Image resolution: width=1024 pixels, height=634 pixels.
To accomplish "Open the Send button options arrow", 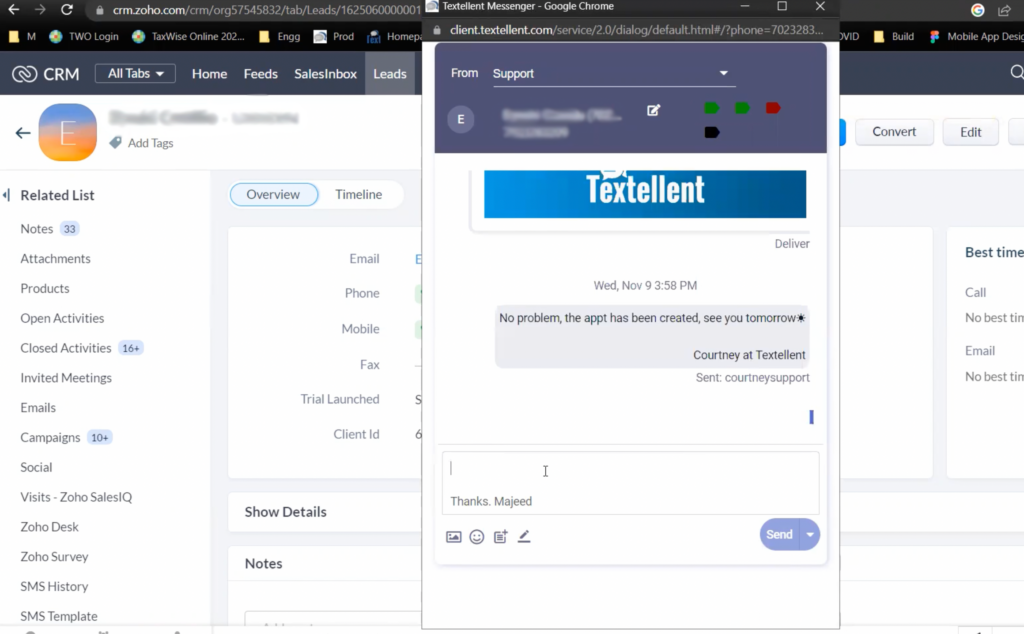I will [810, 535].
